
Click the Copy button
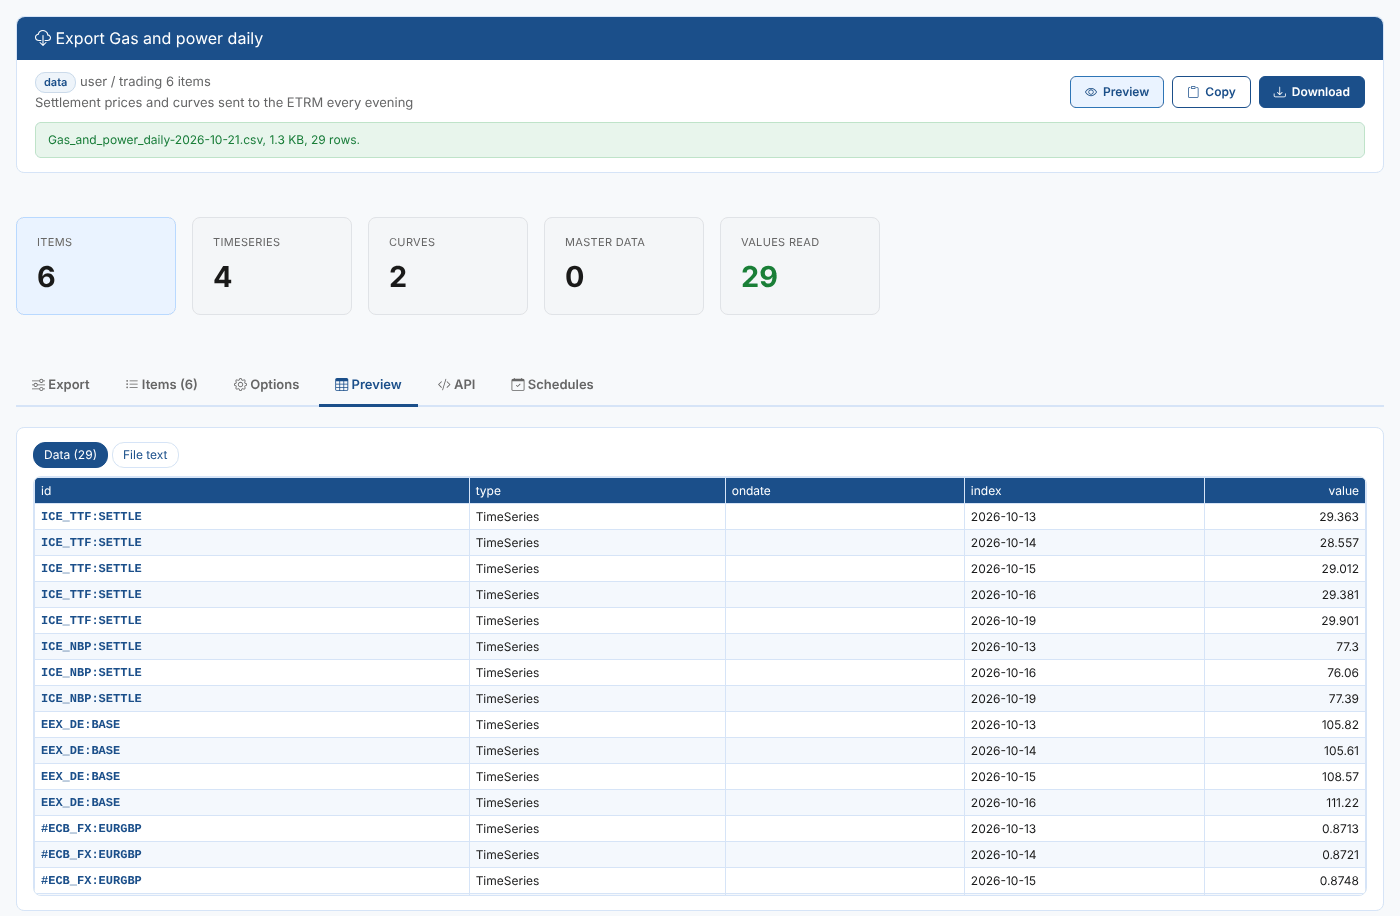(x=1211, y=92)
